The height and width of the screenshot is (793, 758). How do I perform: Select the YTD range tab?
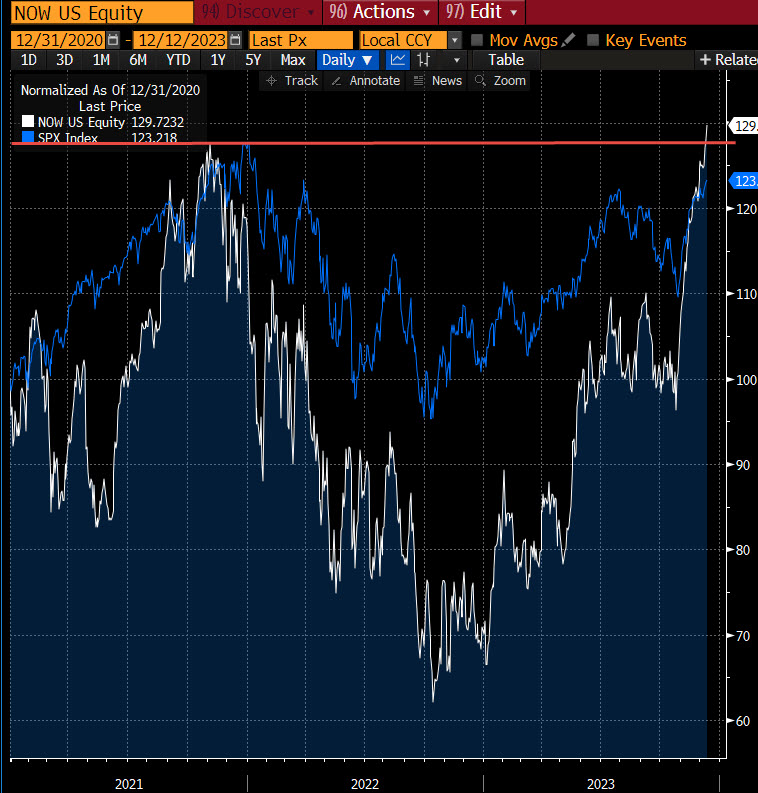click(x=178, y=60)
